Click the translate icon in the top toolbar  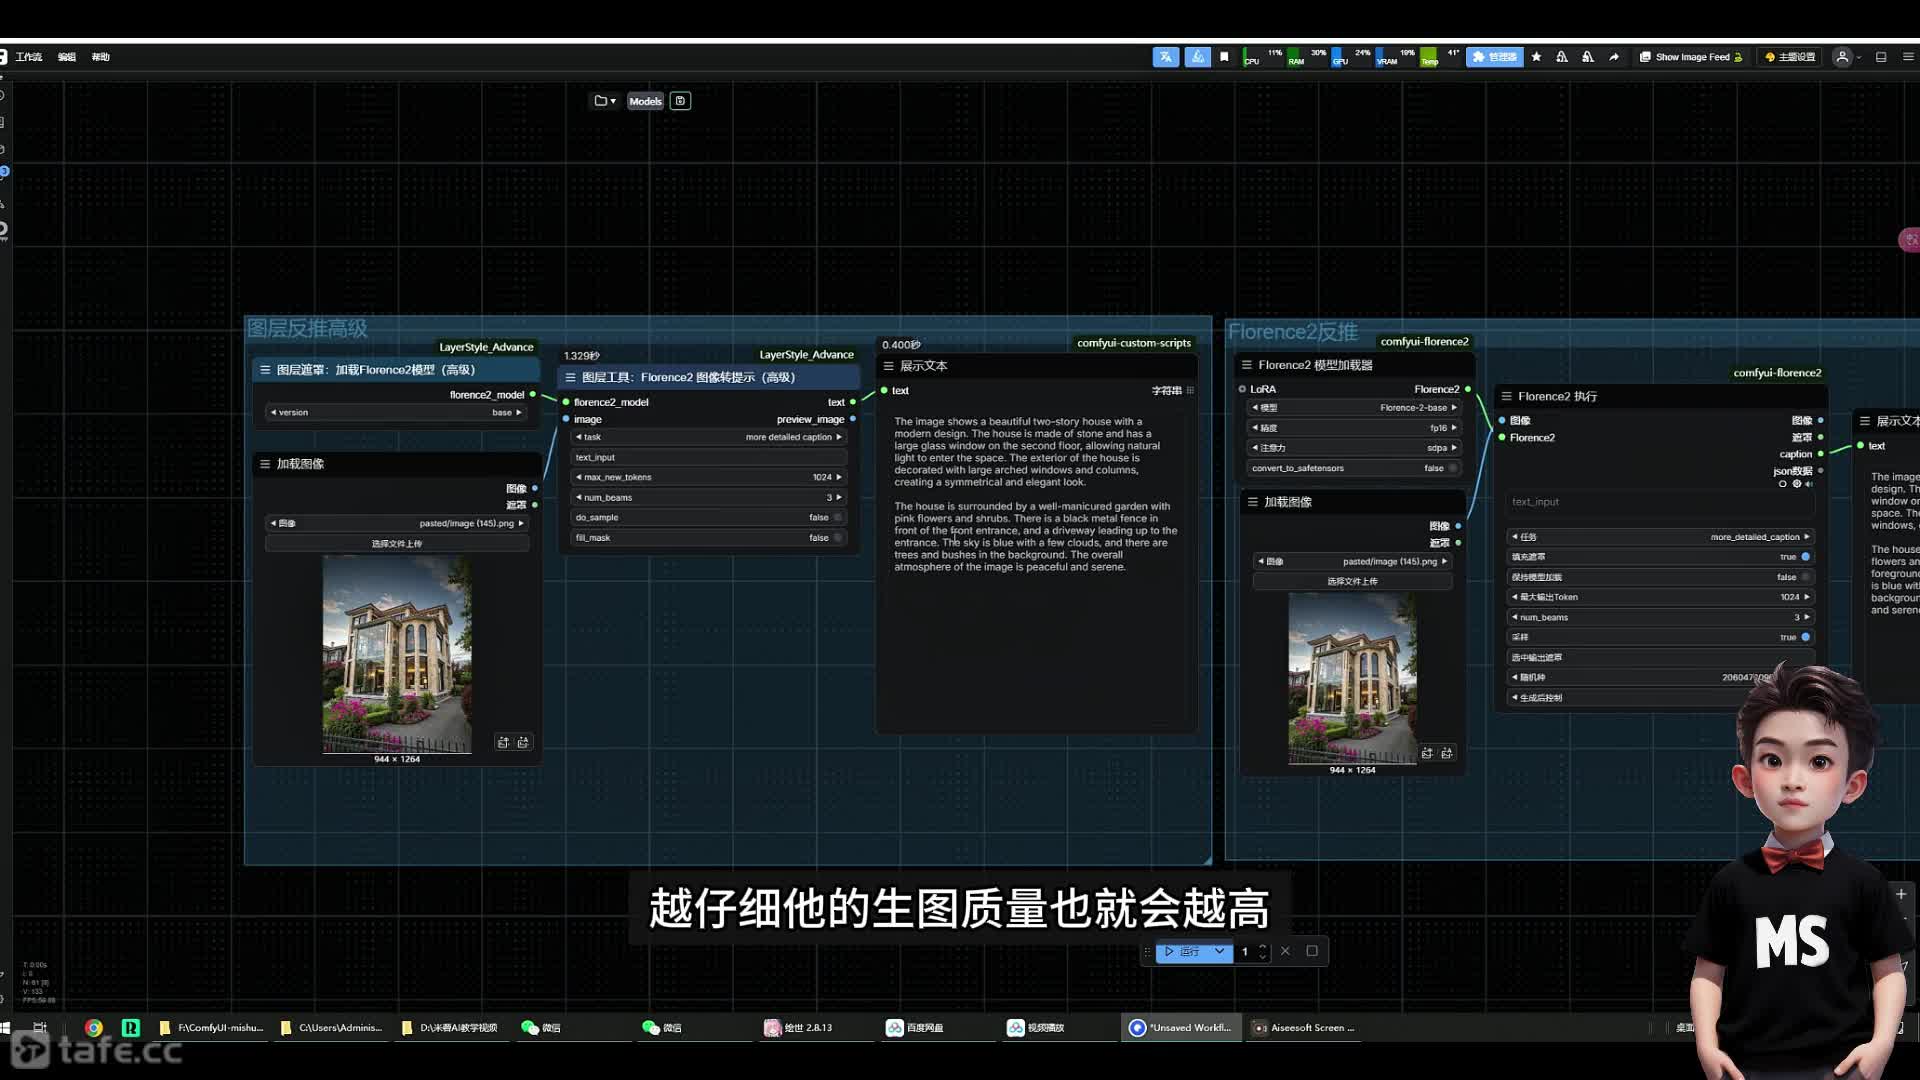pyautogui.click(x=1166, y=57)
